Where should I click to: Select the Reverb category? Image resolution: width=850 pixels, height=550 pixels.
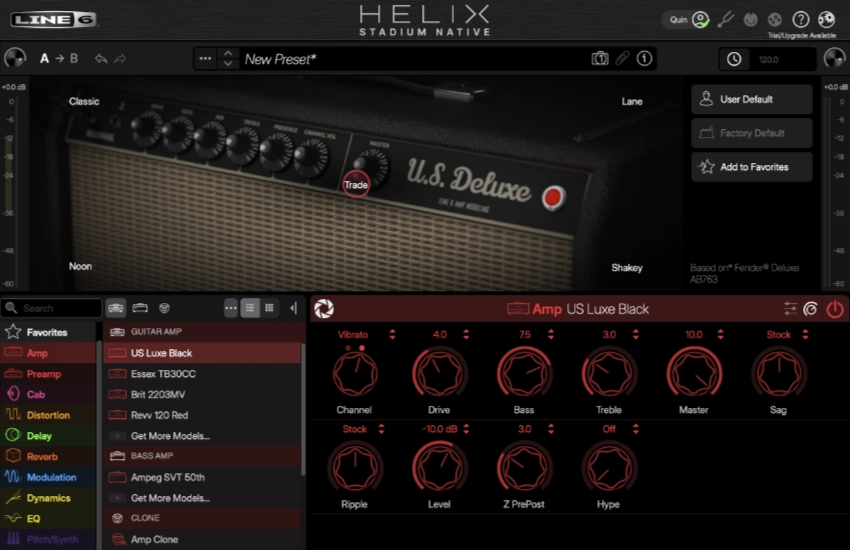coord(48,456)
